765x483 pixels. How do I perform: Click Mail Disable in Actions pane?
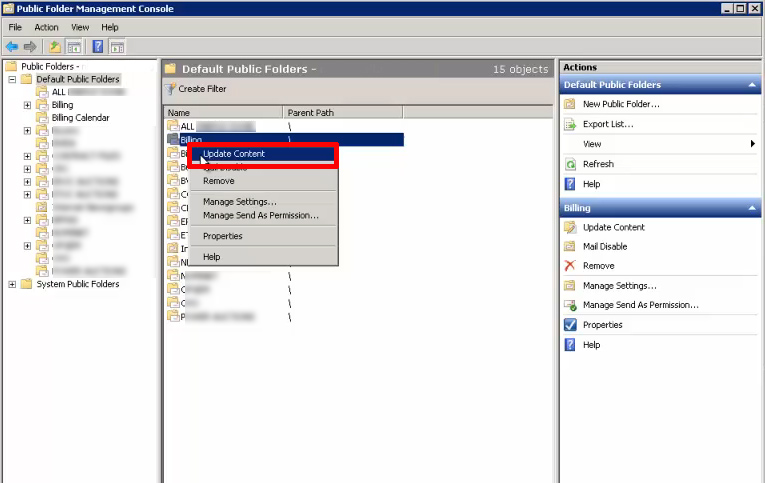[x=605, y=246]
